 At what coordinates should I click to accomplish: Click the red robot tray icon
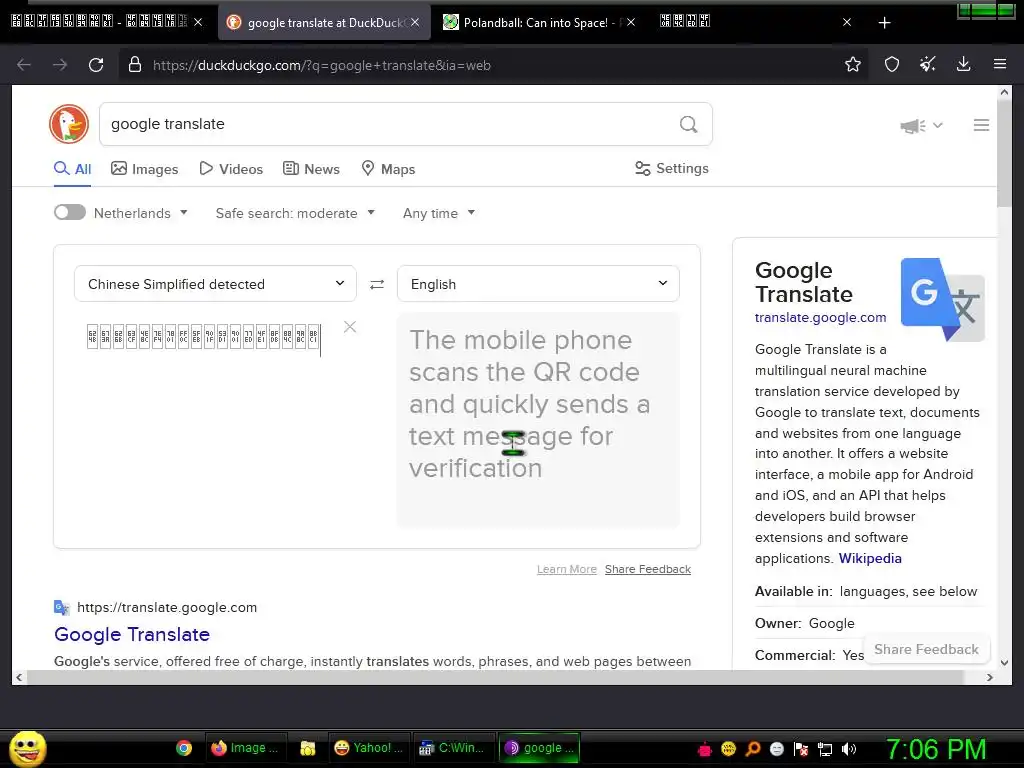(x=705, y=749)
